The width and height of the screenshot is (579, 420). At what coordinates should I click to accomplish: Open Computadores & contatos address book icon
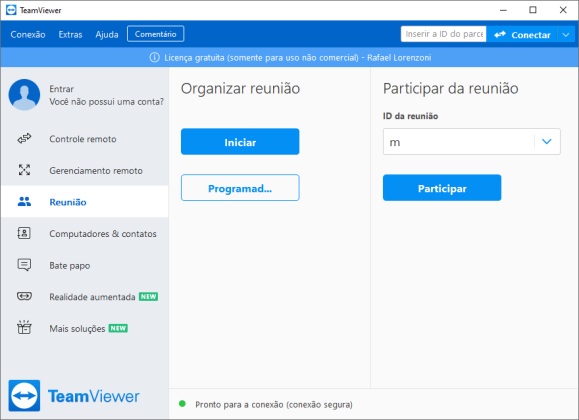(x=24, y=233)
